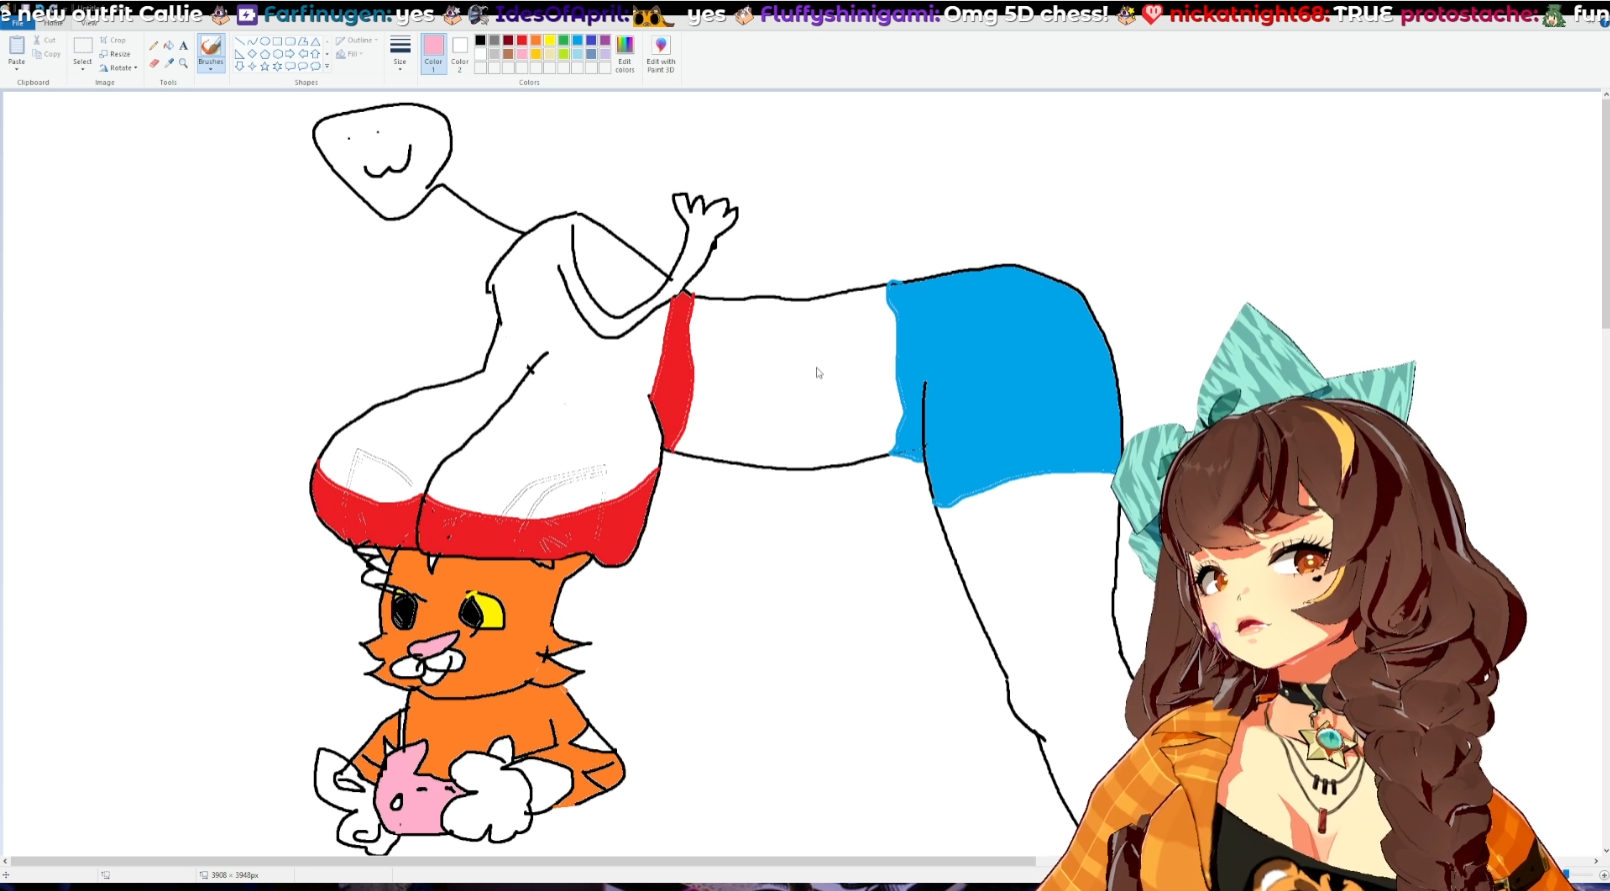Pick the red color swatch in palette
This screenshot has width=1610, height=891.
[522, 41]
